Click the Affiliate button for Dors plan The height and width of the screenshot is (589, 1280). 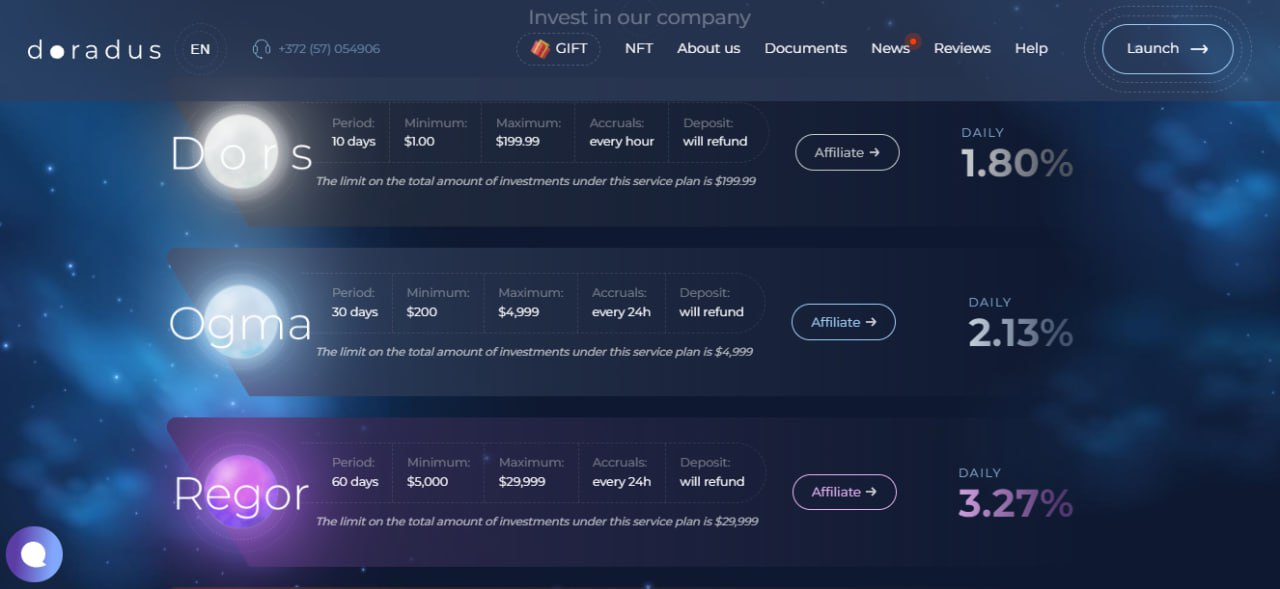[x=847, y=153]
